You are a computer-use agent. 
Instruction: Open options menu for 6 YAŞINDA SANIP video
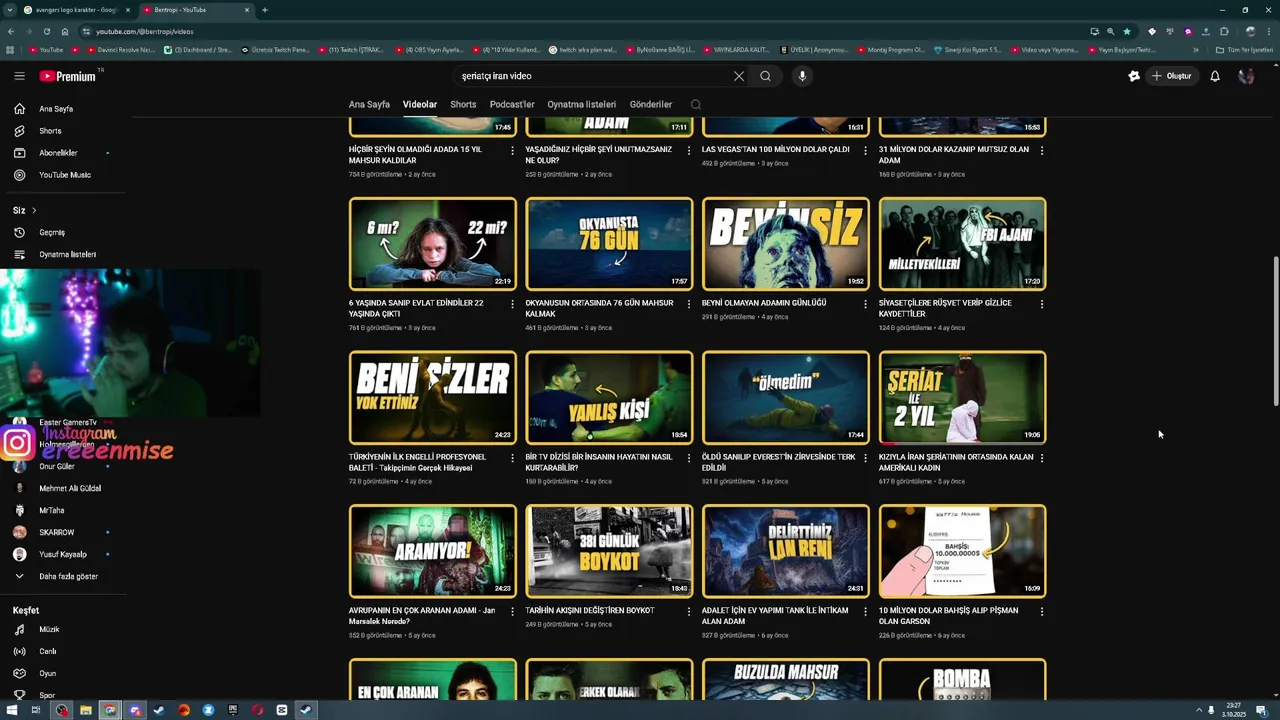click(x=512, y=304)
